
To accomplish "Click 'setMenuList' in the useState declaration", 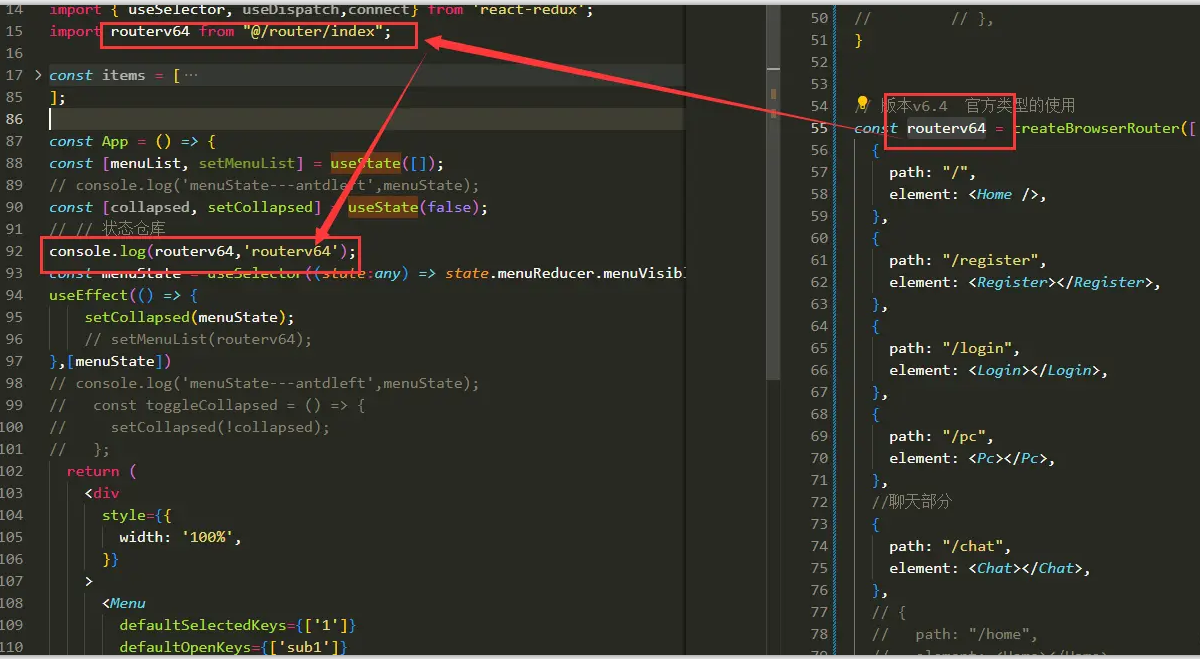I will [x=246, y=163].
